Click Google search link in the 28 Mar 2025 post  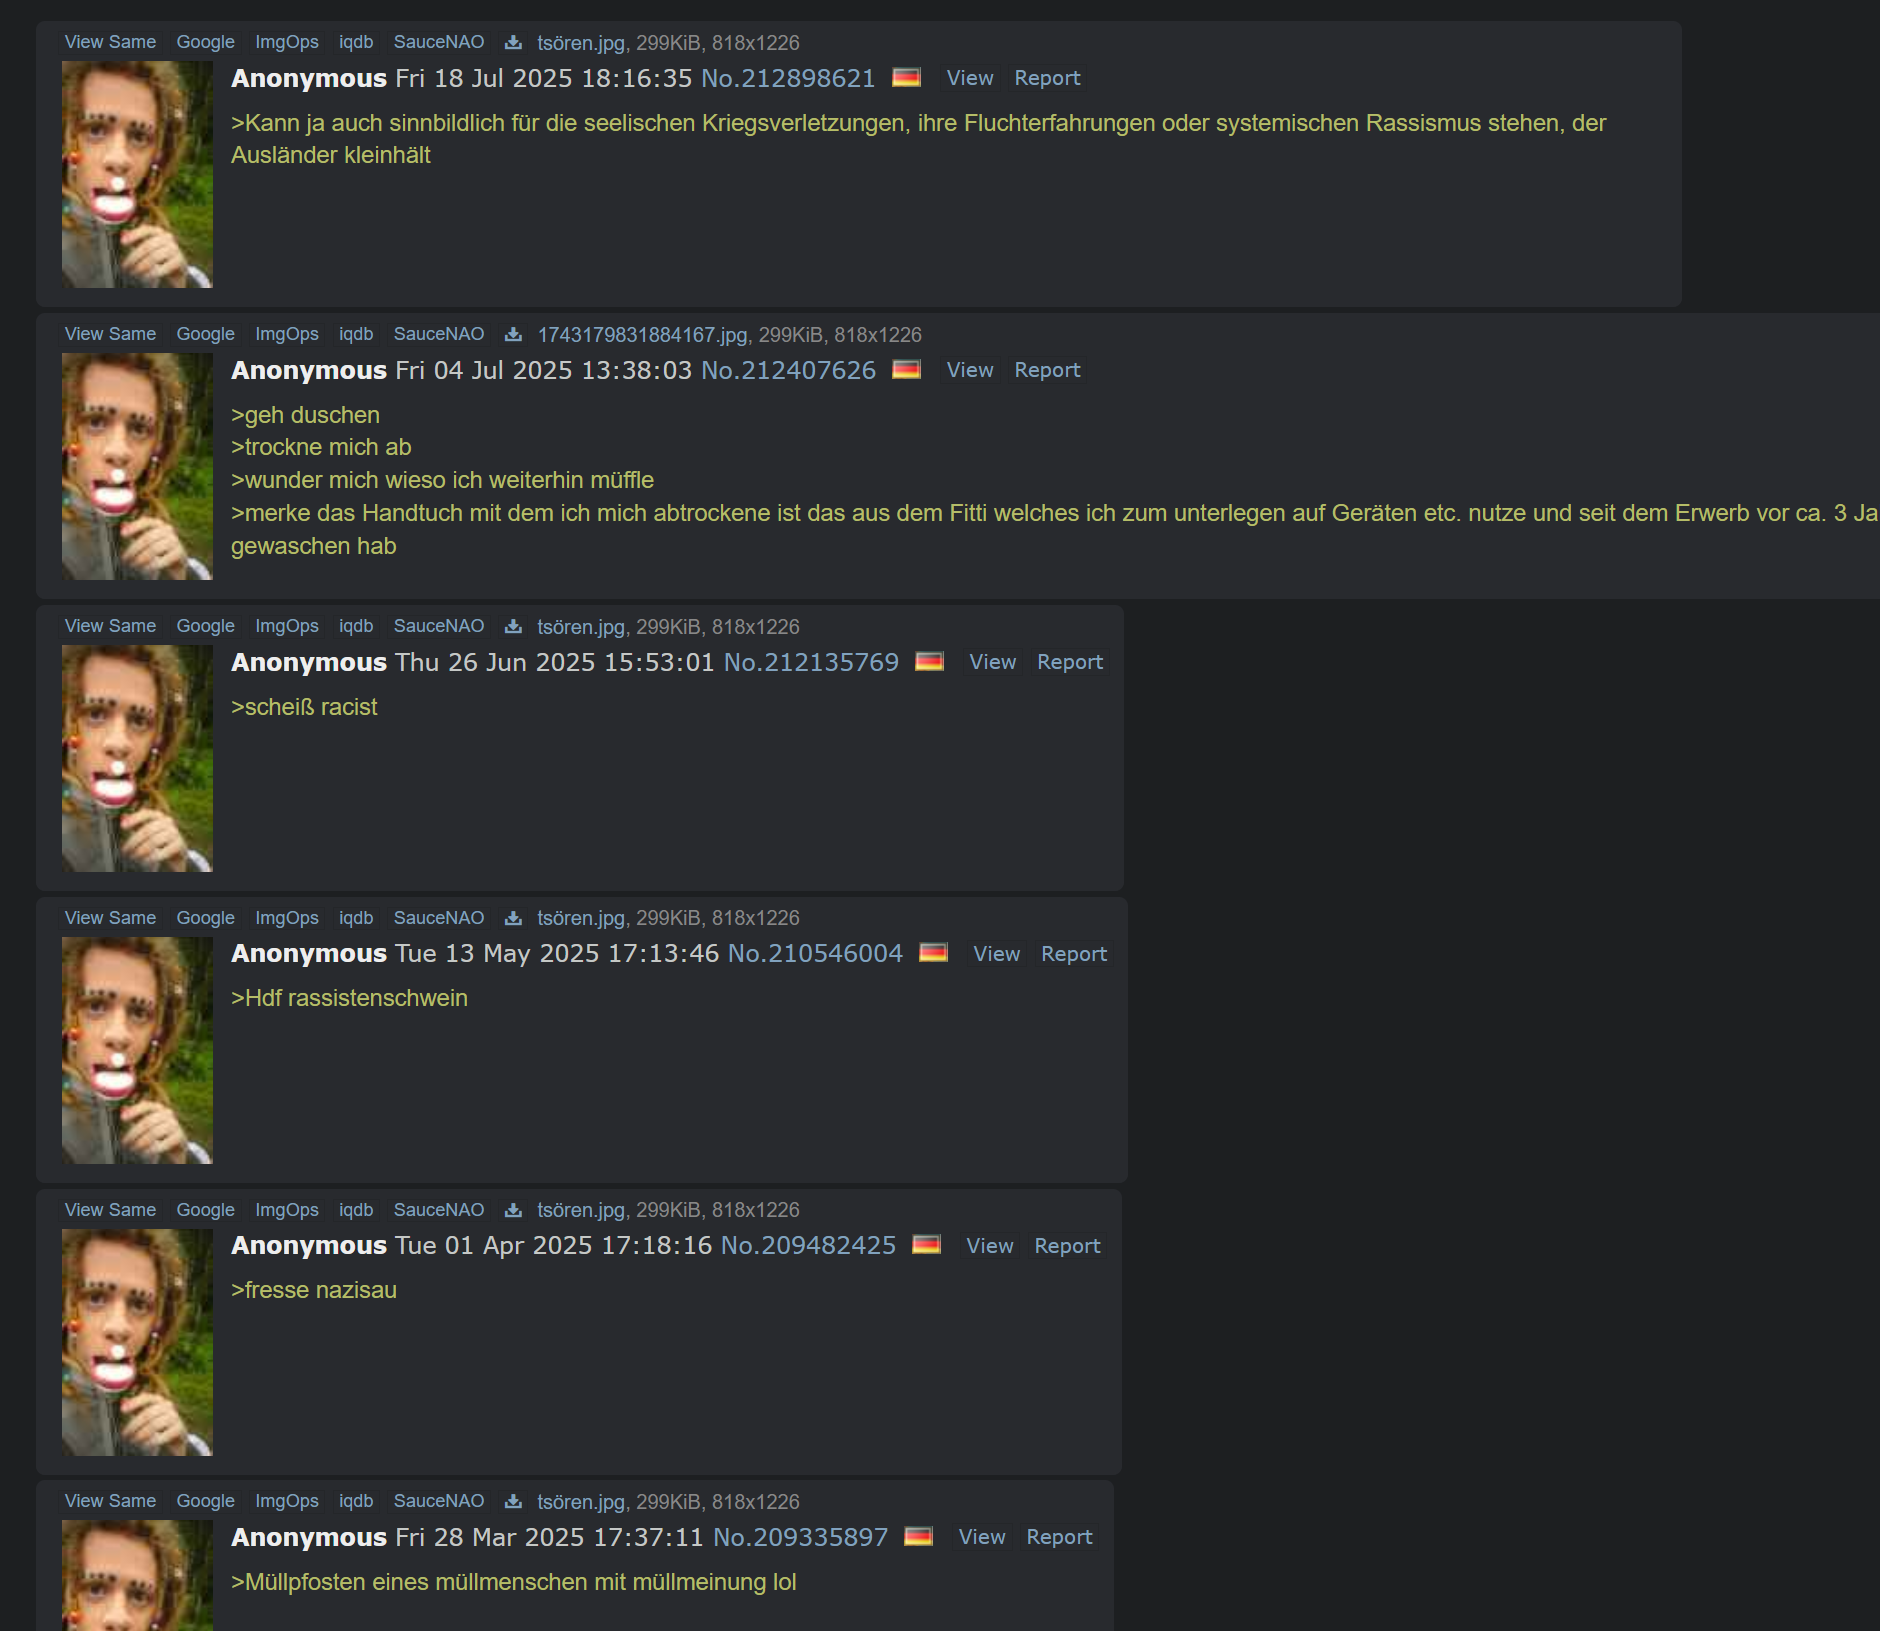coord(205,1501)
